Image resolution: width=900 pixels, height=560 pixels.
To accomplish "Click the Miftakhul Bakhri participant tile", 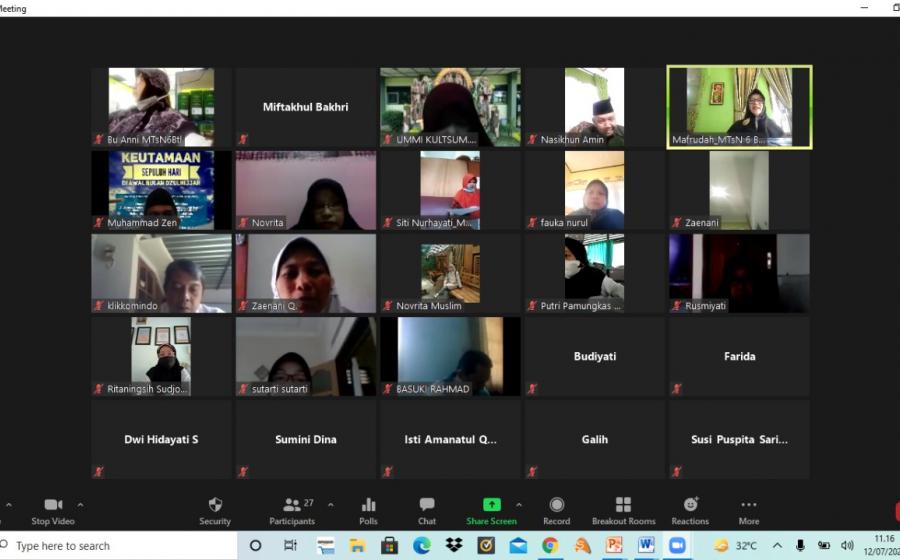I will click(x=305, y=107).
